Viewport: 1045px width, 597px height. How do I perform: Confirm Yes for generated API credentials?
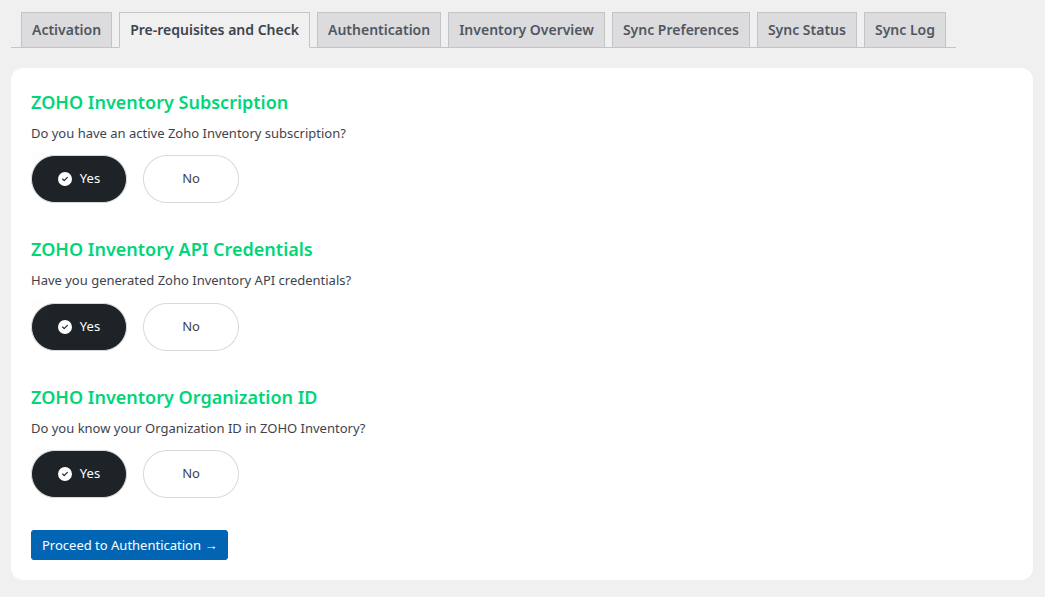(x=79, y=326)
